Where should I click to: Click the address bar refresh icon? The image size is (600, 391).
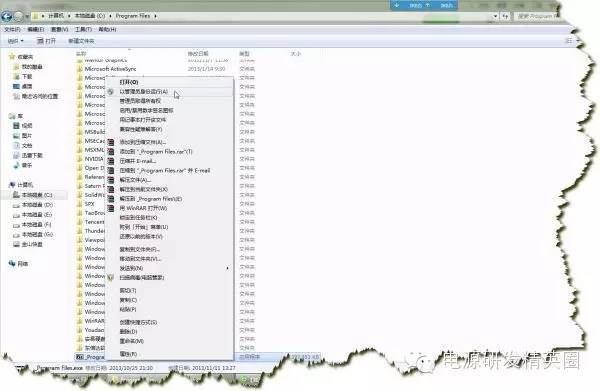pos(505,16)
